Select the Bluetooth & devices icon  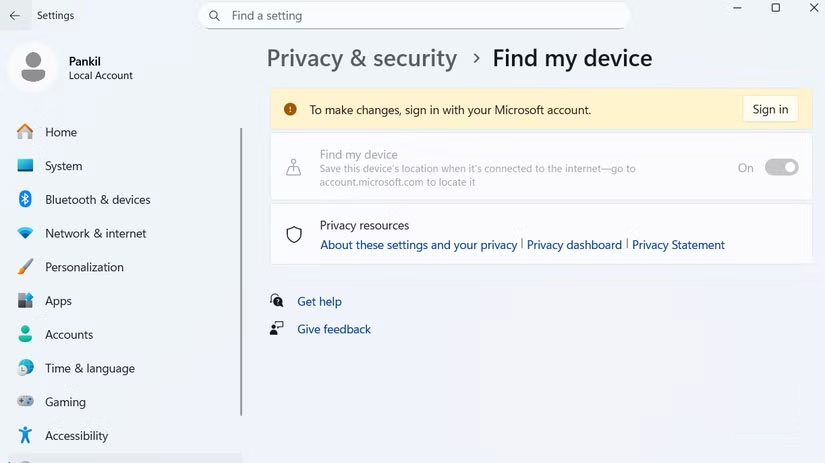click(x=26, y=200)
